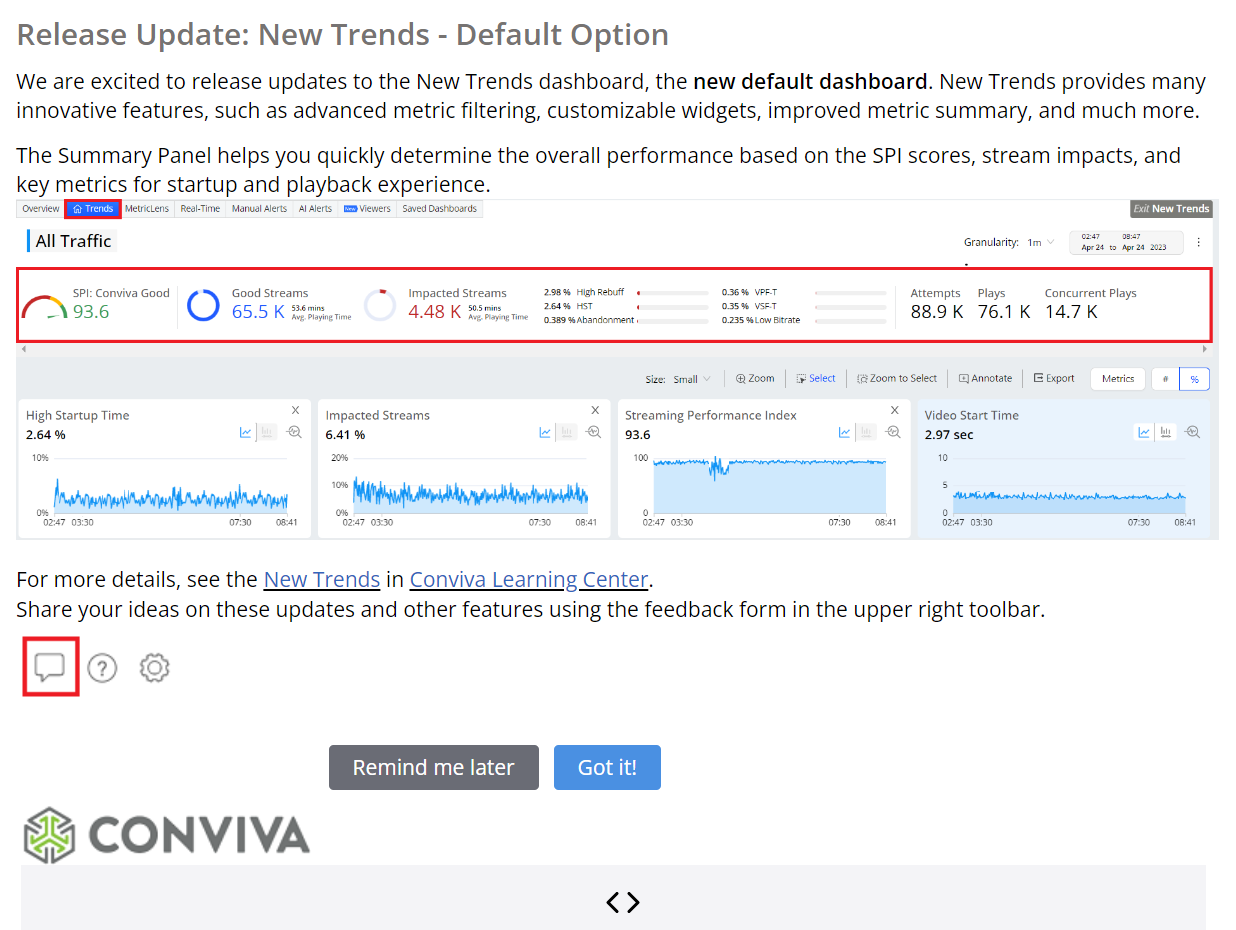Open the Size Small dropdown
The image size is (1236, 930).
tap(692, 379)
